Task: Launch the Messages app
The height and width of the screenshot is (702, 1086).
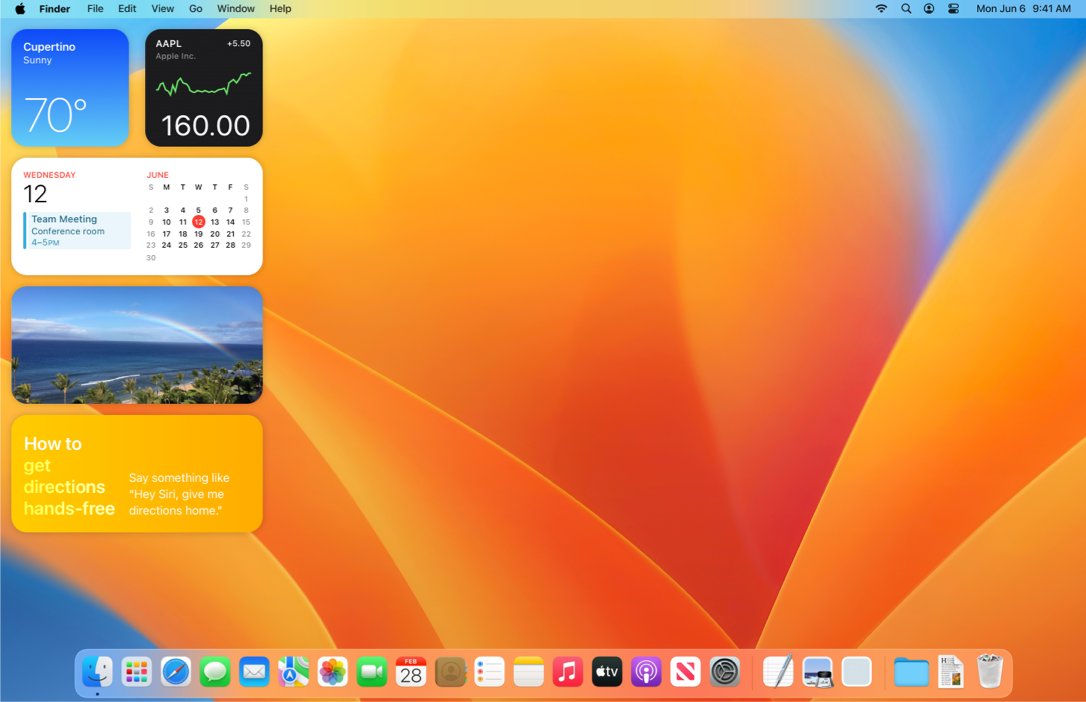Action: pos(215,672)
